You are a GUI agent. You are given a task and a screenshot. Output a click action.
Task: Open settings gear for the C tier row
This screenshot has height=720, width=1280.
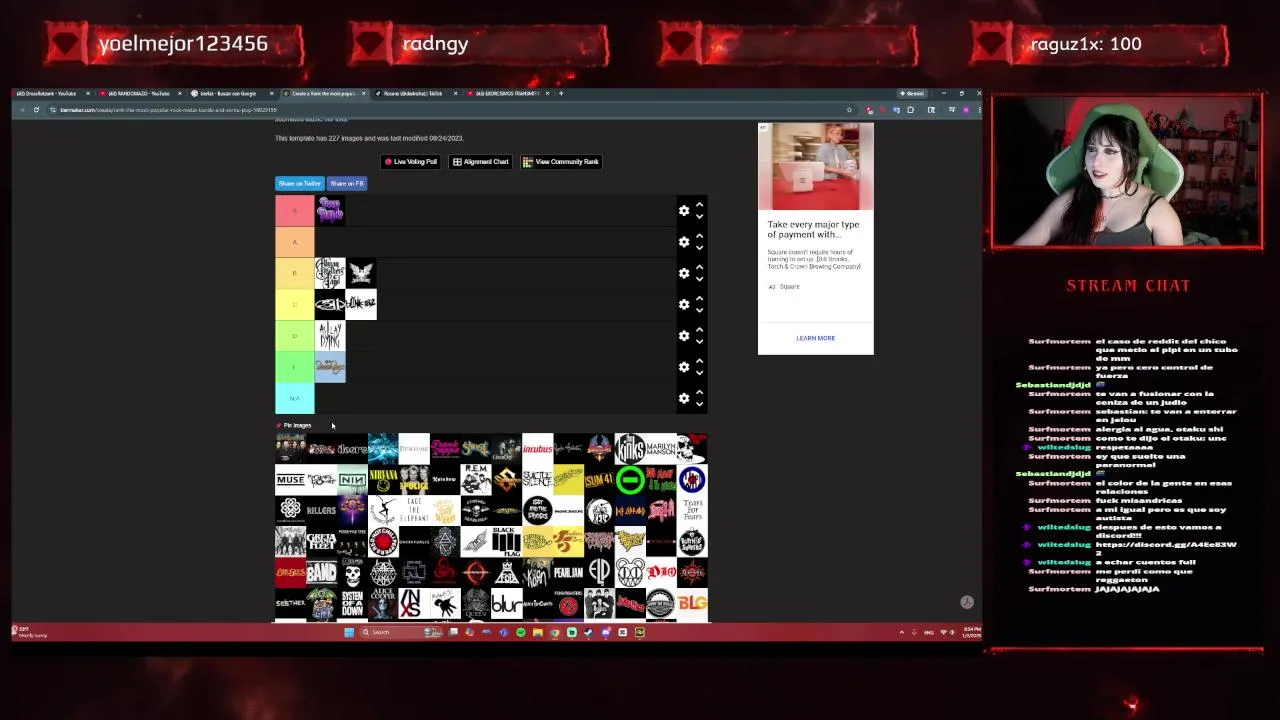(684, 304)
